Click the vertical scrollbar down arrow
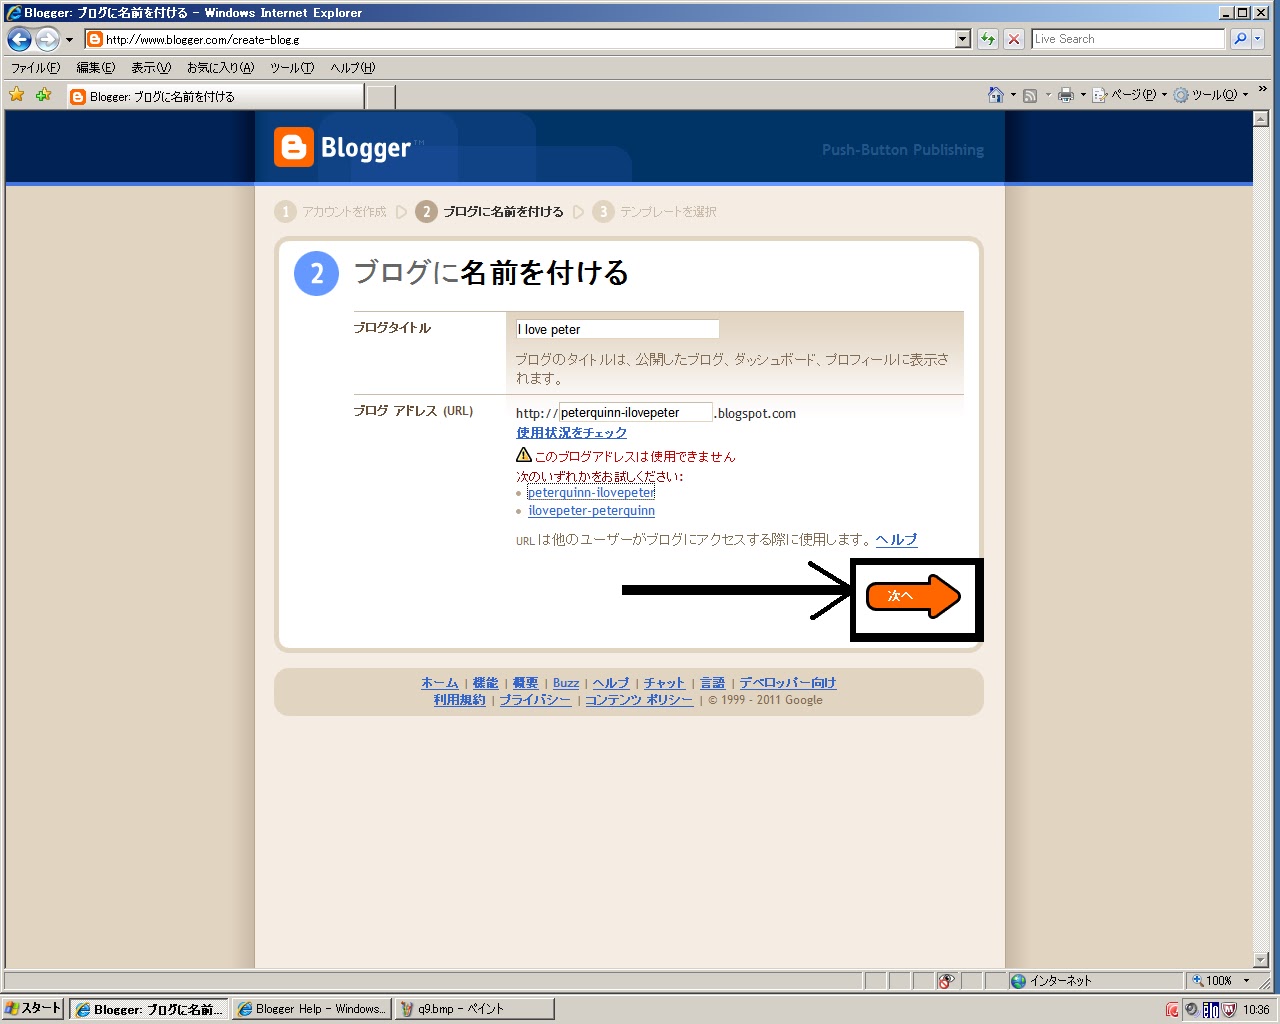Viewport: 1280px width, 1024px height. [1261, 960]
